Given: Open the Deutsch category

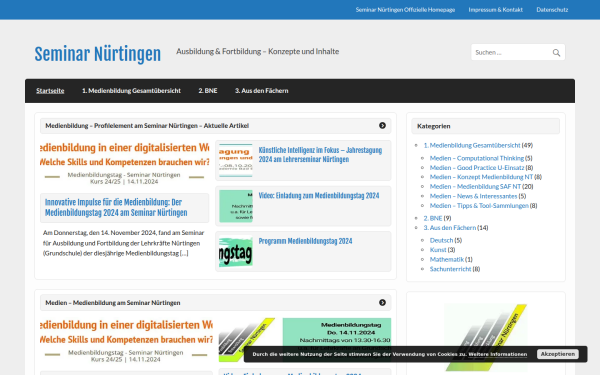Looking at the screenshot, I should point(441,240).
